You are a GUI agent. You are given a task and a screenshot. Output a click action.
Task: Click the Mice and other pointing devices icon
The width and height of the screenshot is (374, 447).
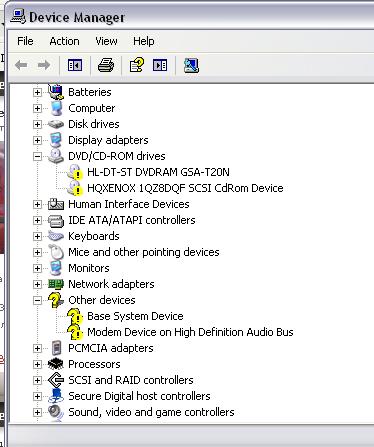tap(56, 252)
